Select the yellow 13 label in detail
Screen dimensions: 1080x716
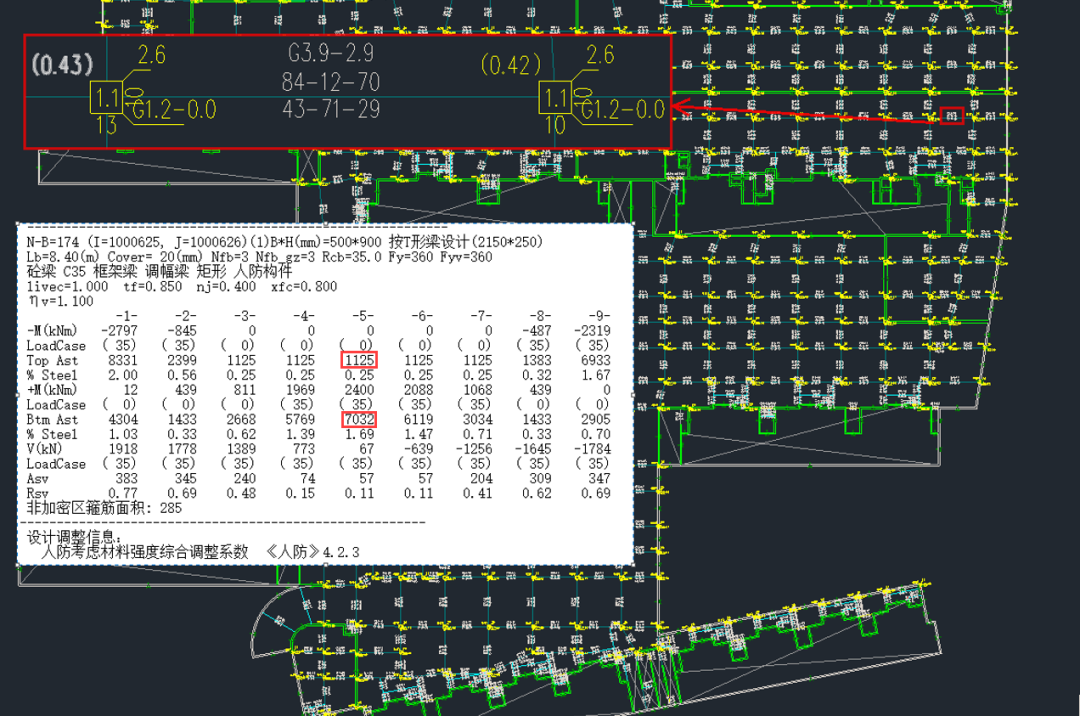pos(107,125)
